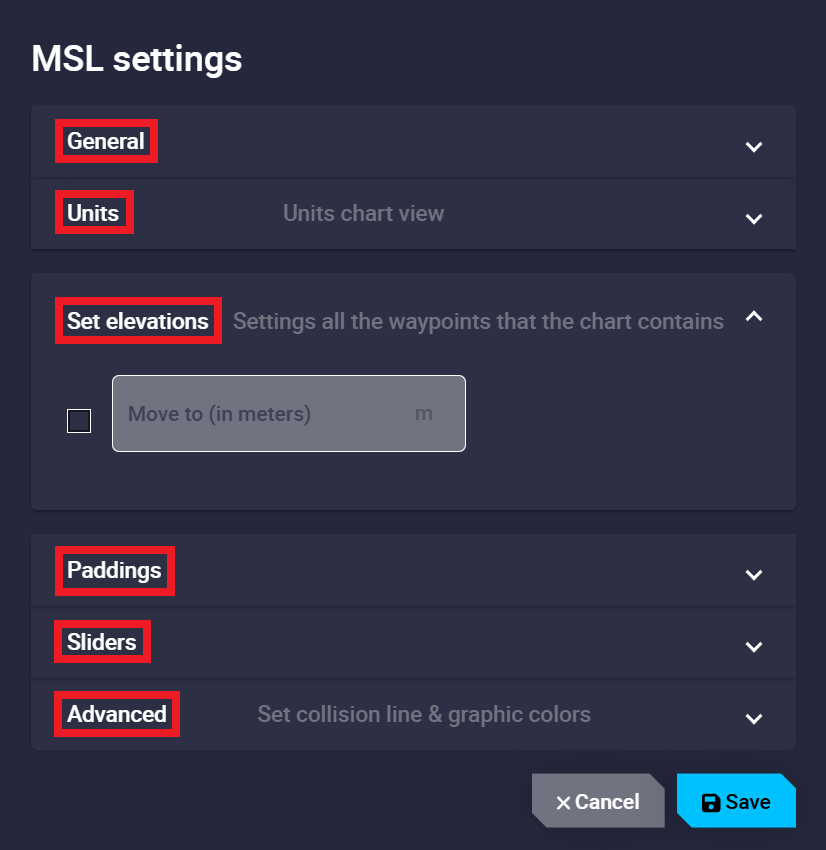Enable the Move to elevation checkbox
This screenshot has height=850, width=826.
point(79,421)
